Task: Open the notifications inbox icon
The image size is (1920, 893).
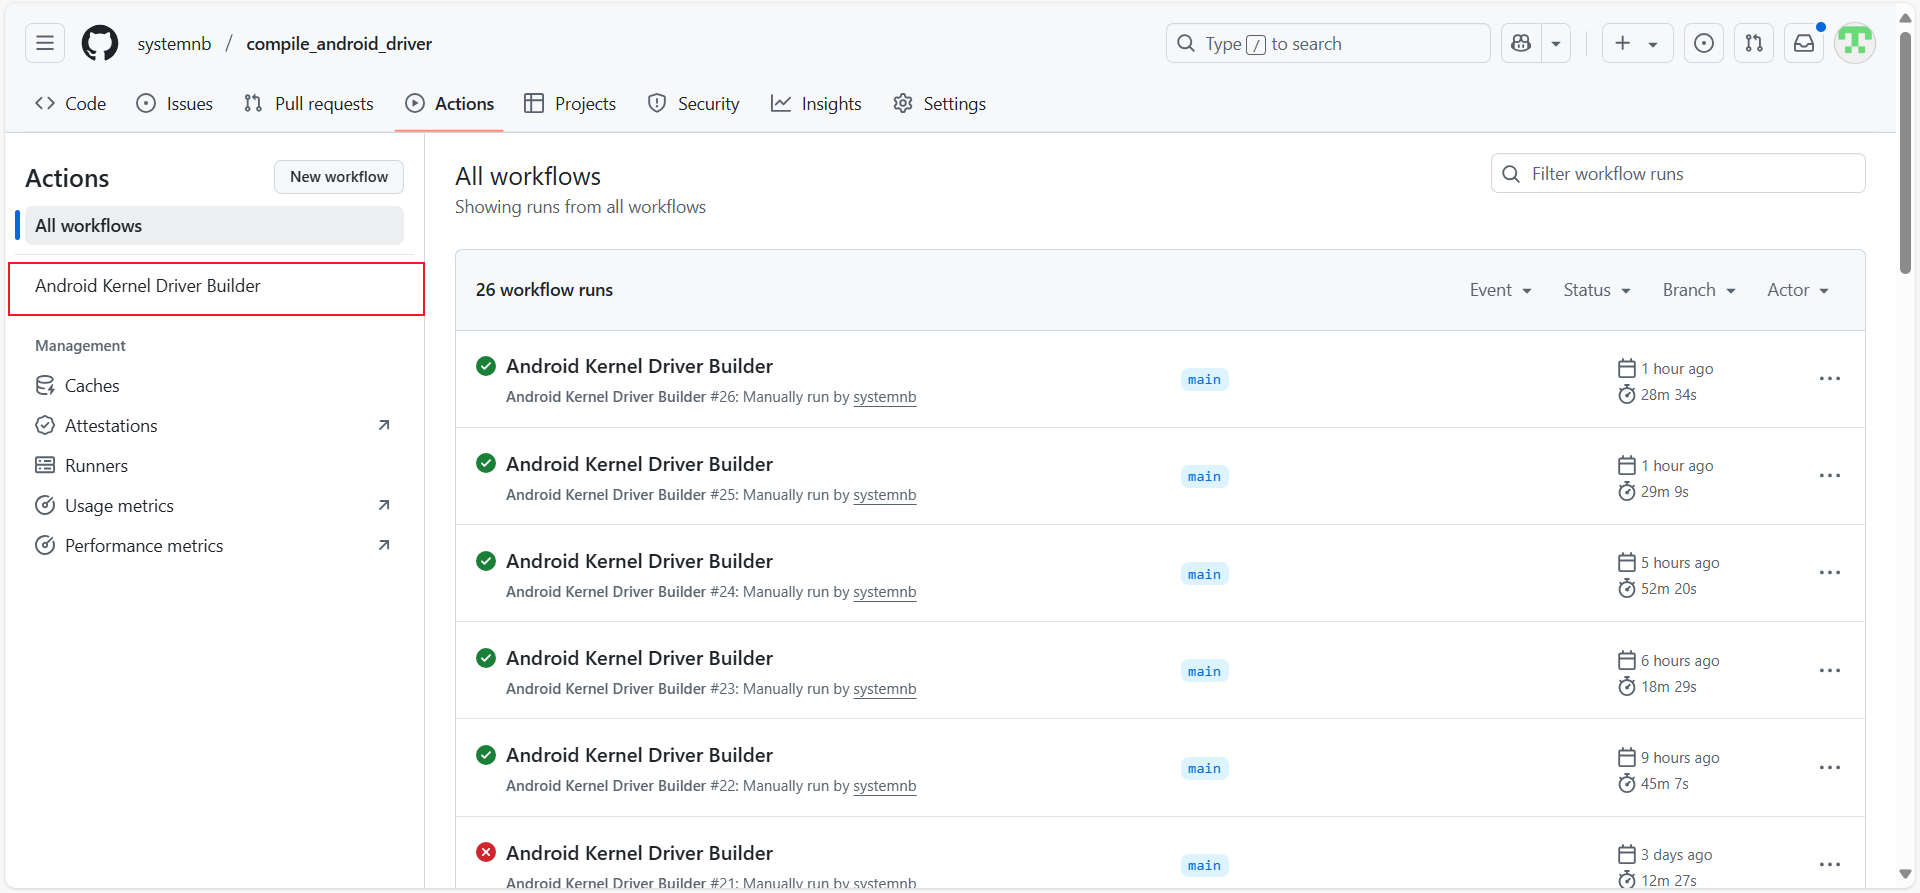Action: coord(1804,43)
